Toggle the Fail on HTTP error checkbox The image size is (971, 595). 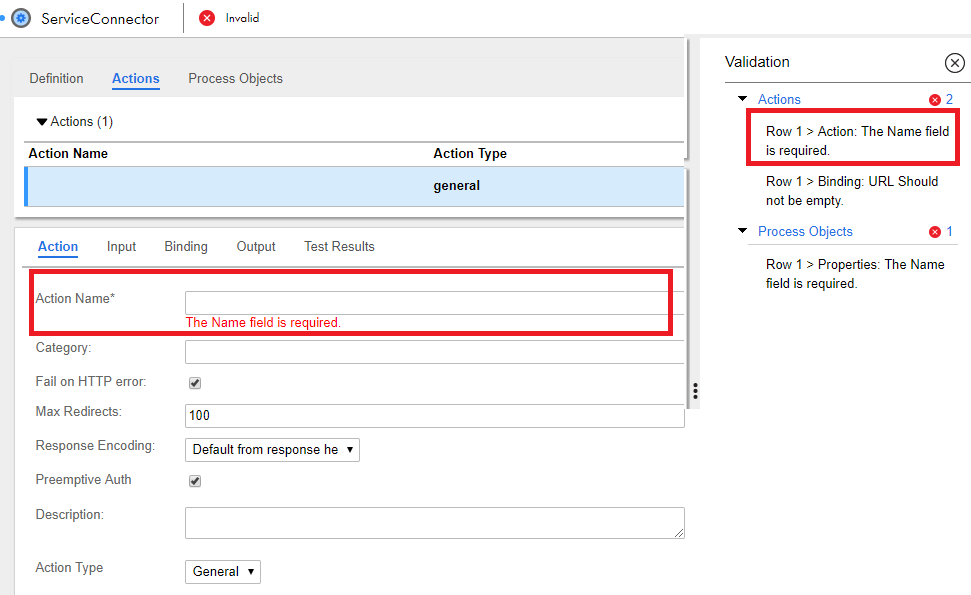pyautogui.click(x=195, y=383)
